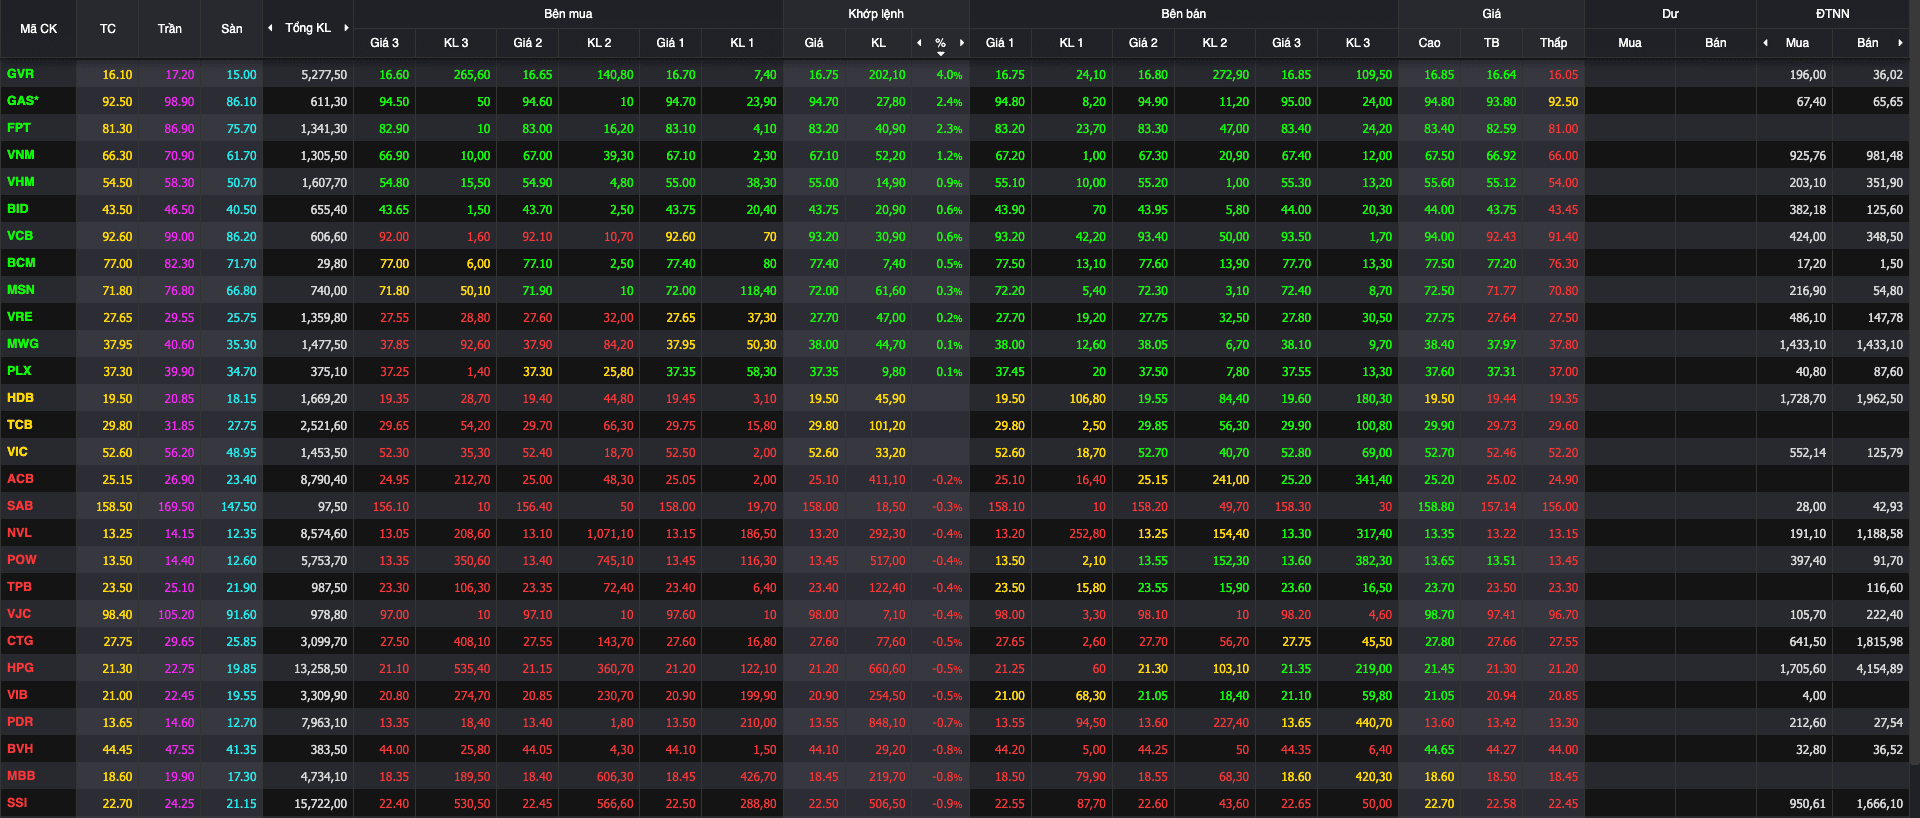The width and height of the screenshot is (1920, 818).
Task: Select the VNM ticker
Action: pyautogui.click(x=21, y=155)
